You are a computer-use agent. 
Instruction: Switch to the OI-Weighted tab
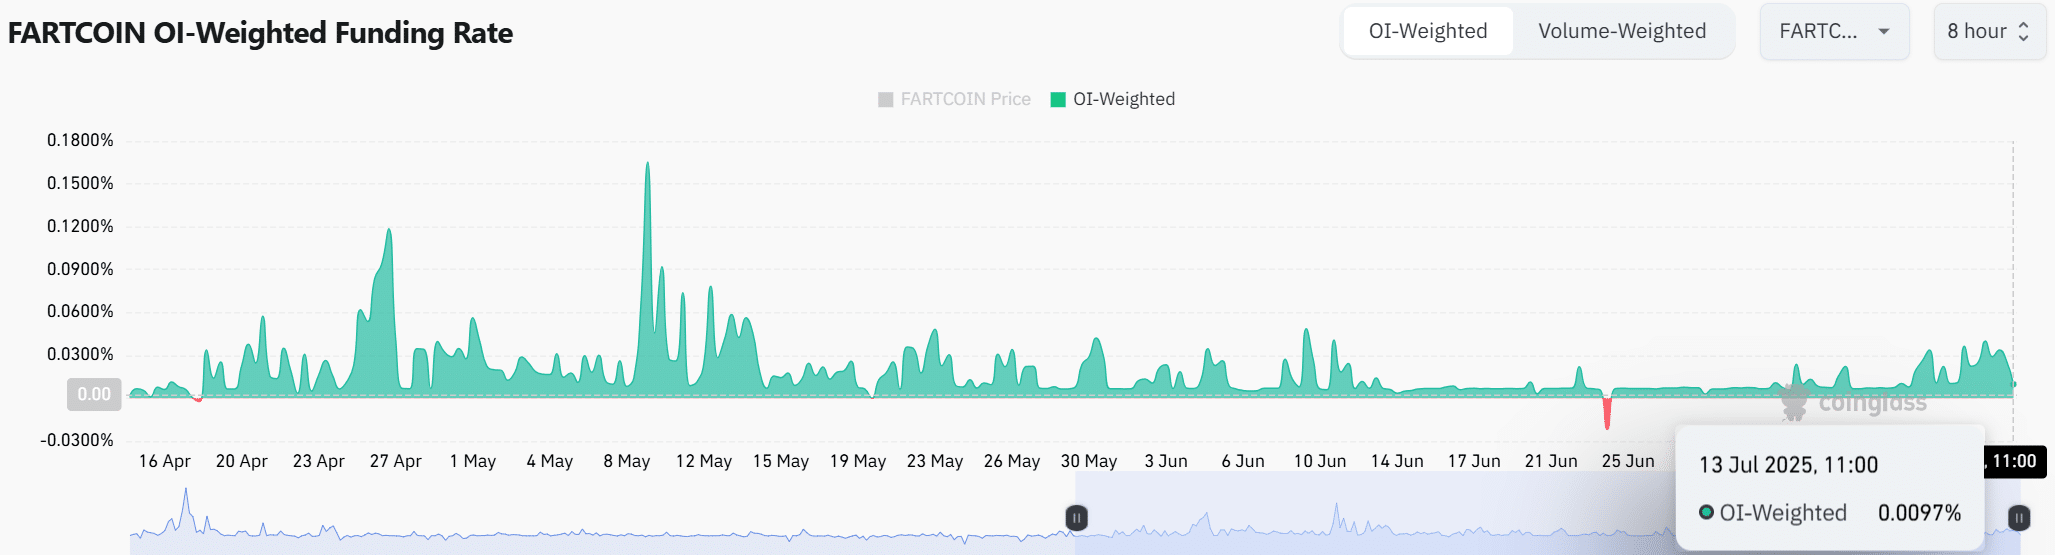click(1427, 31)
